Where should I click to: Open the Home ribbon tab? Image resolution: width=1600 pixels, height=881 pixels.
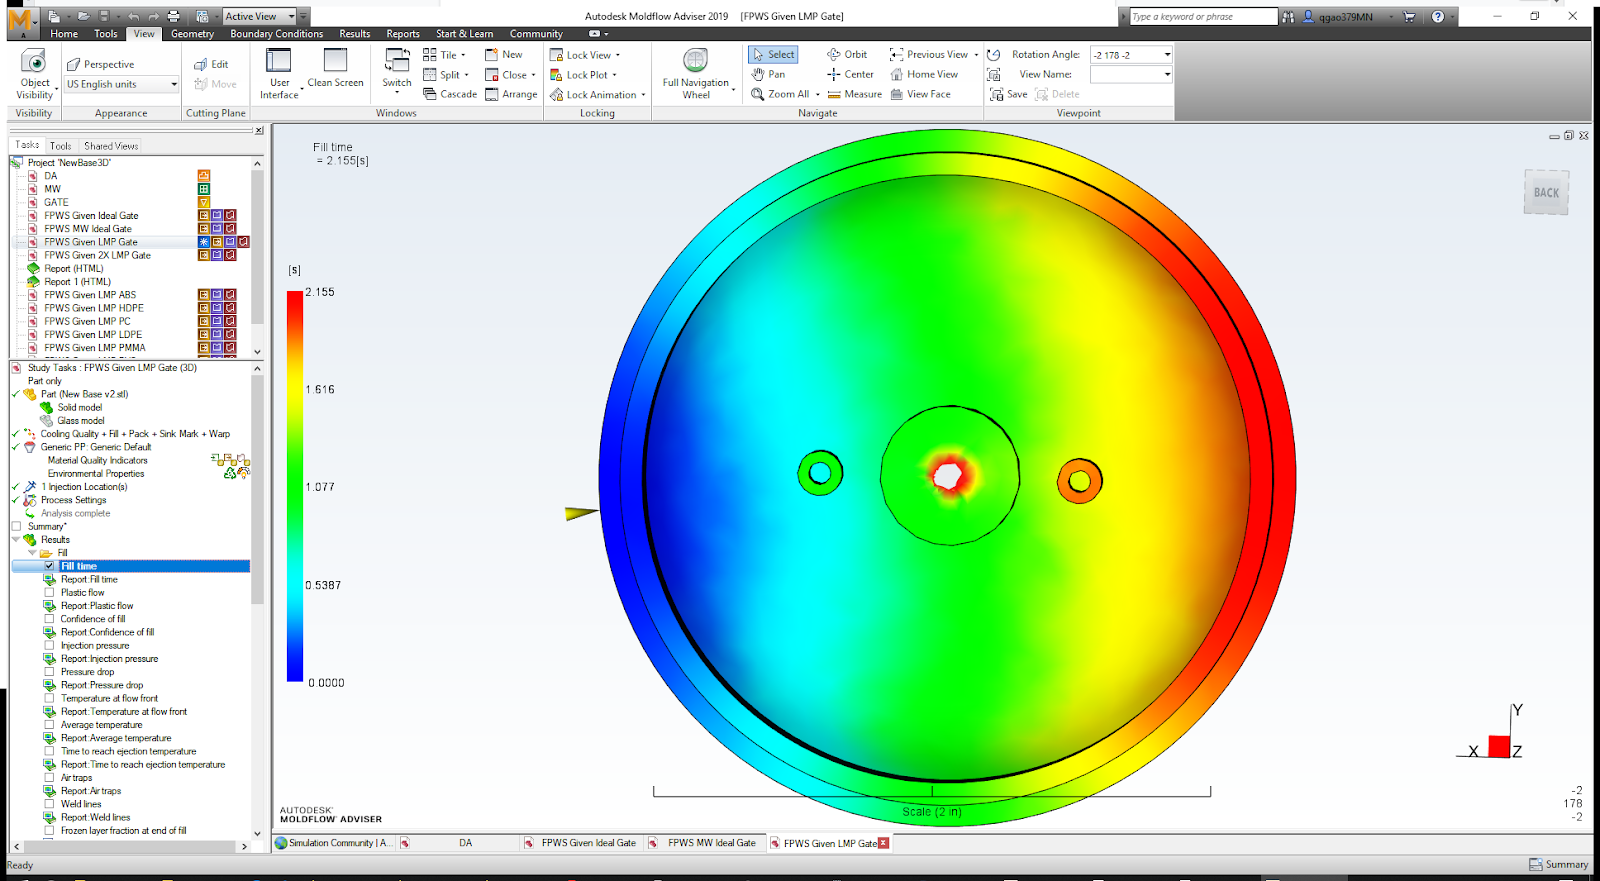[x=64, y=34]
